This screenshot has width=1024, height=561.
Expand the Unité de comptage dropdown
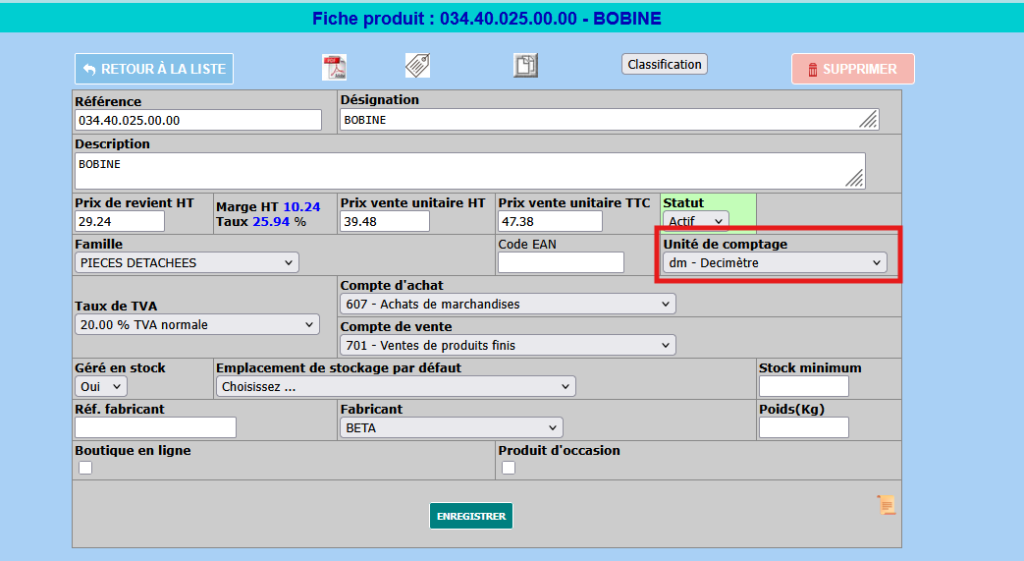(774, 263)
